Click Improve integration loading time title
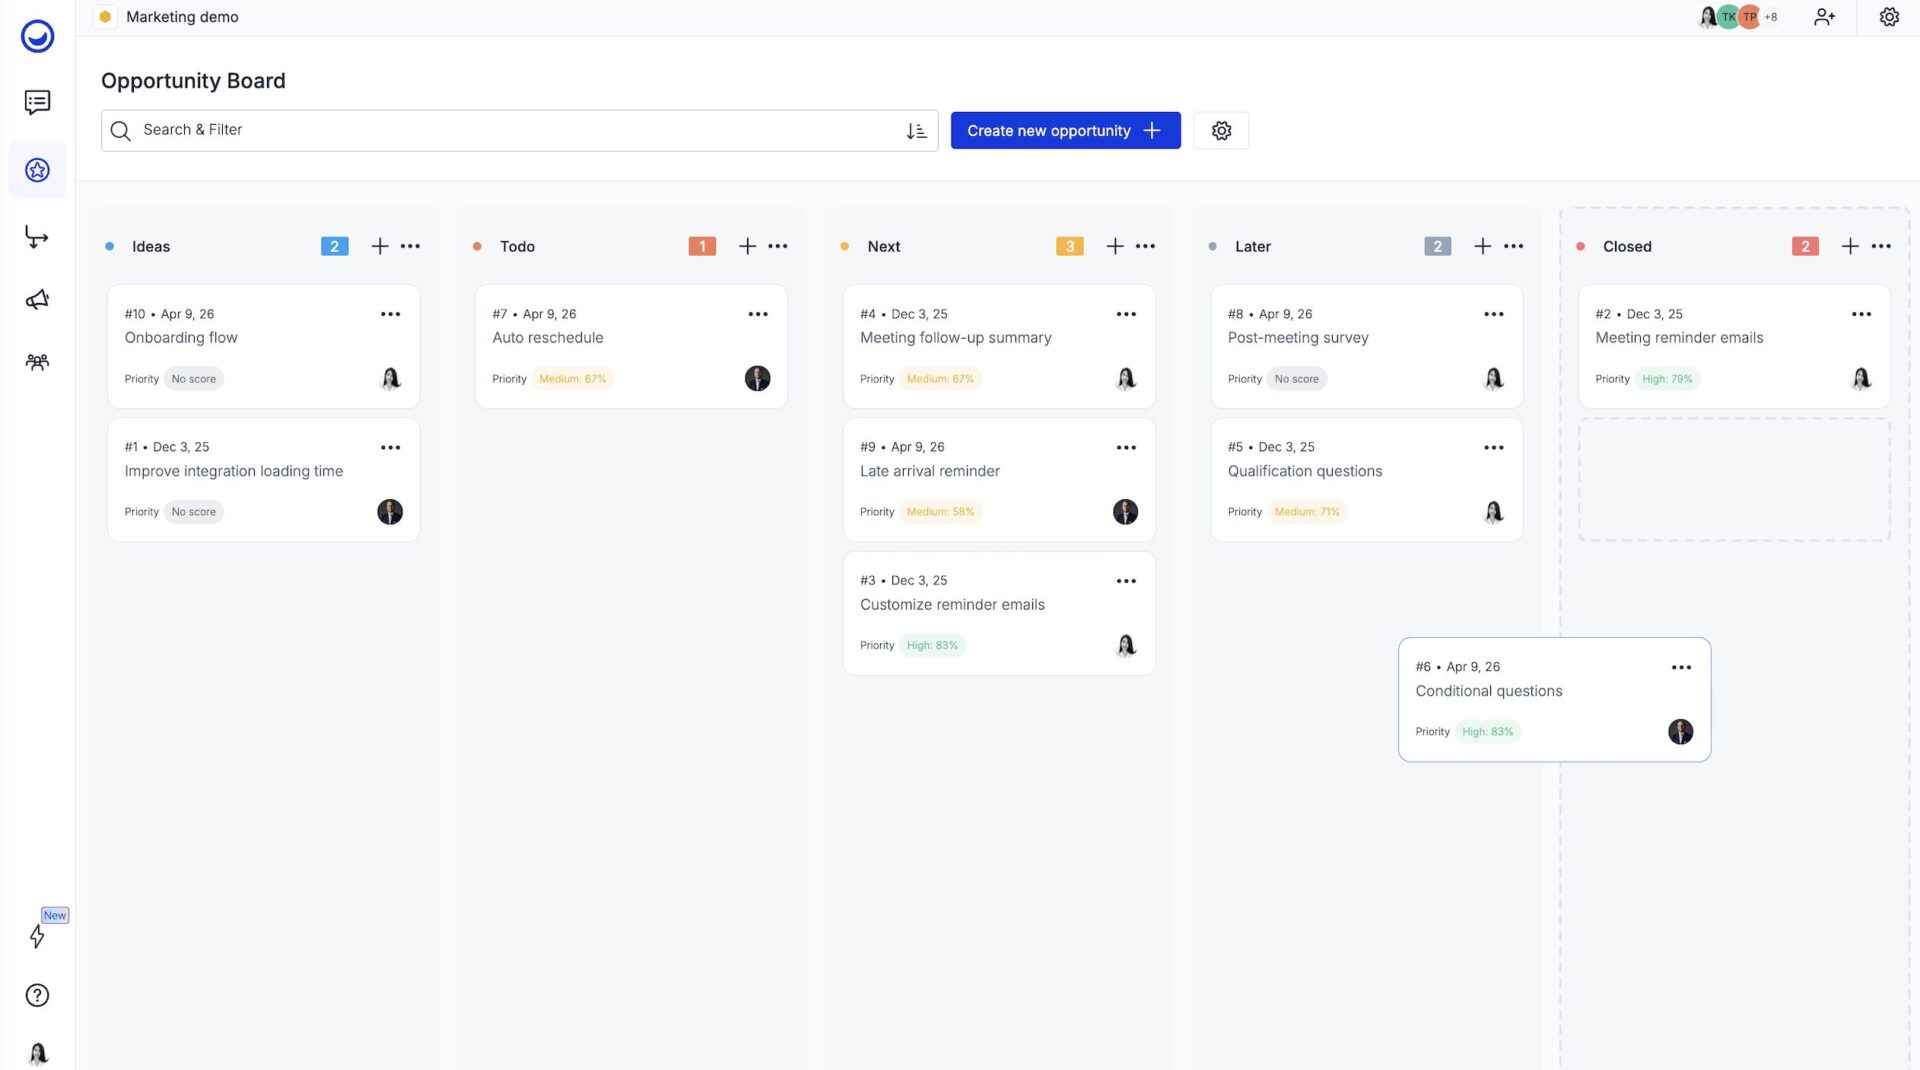 coord(233,471)
